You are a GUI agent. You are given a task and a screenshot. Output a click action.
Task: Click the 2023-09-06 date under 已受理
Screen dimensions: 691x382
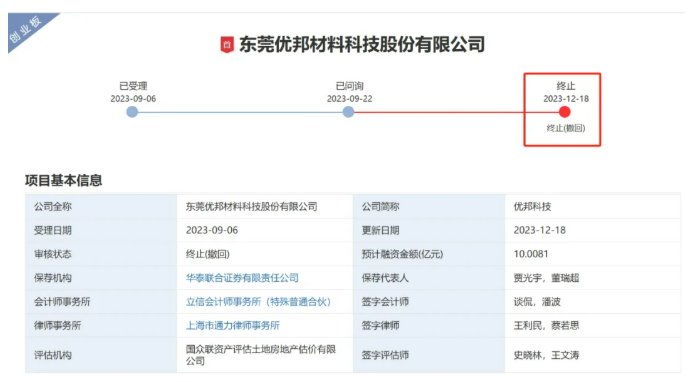133,99
